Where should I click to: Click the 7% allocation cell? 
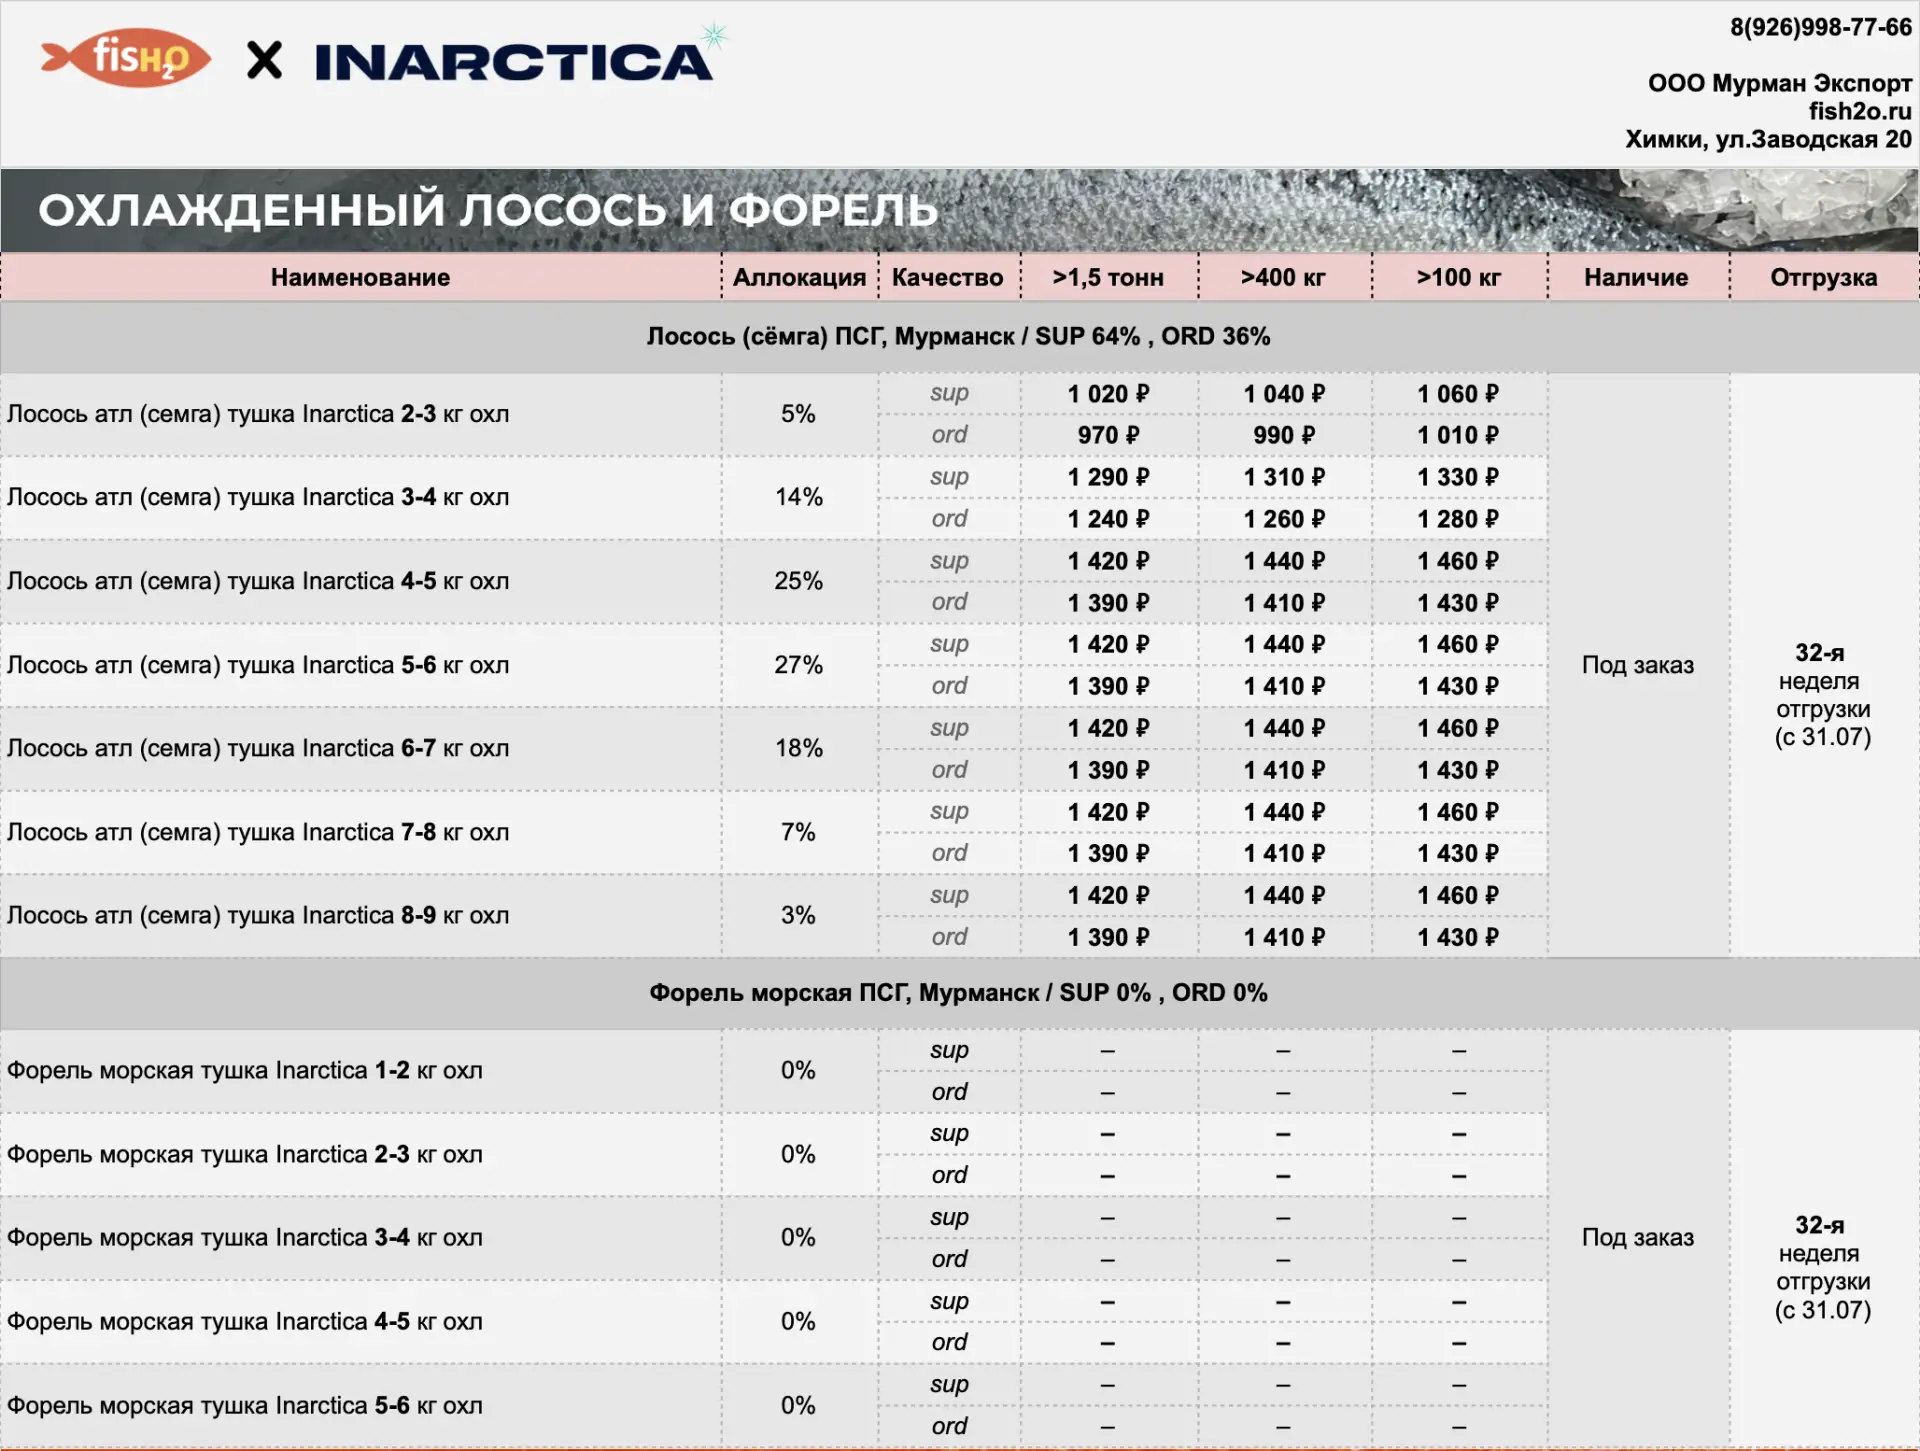coord(798,832)
